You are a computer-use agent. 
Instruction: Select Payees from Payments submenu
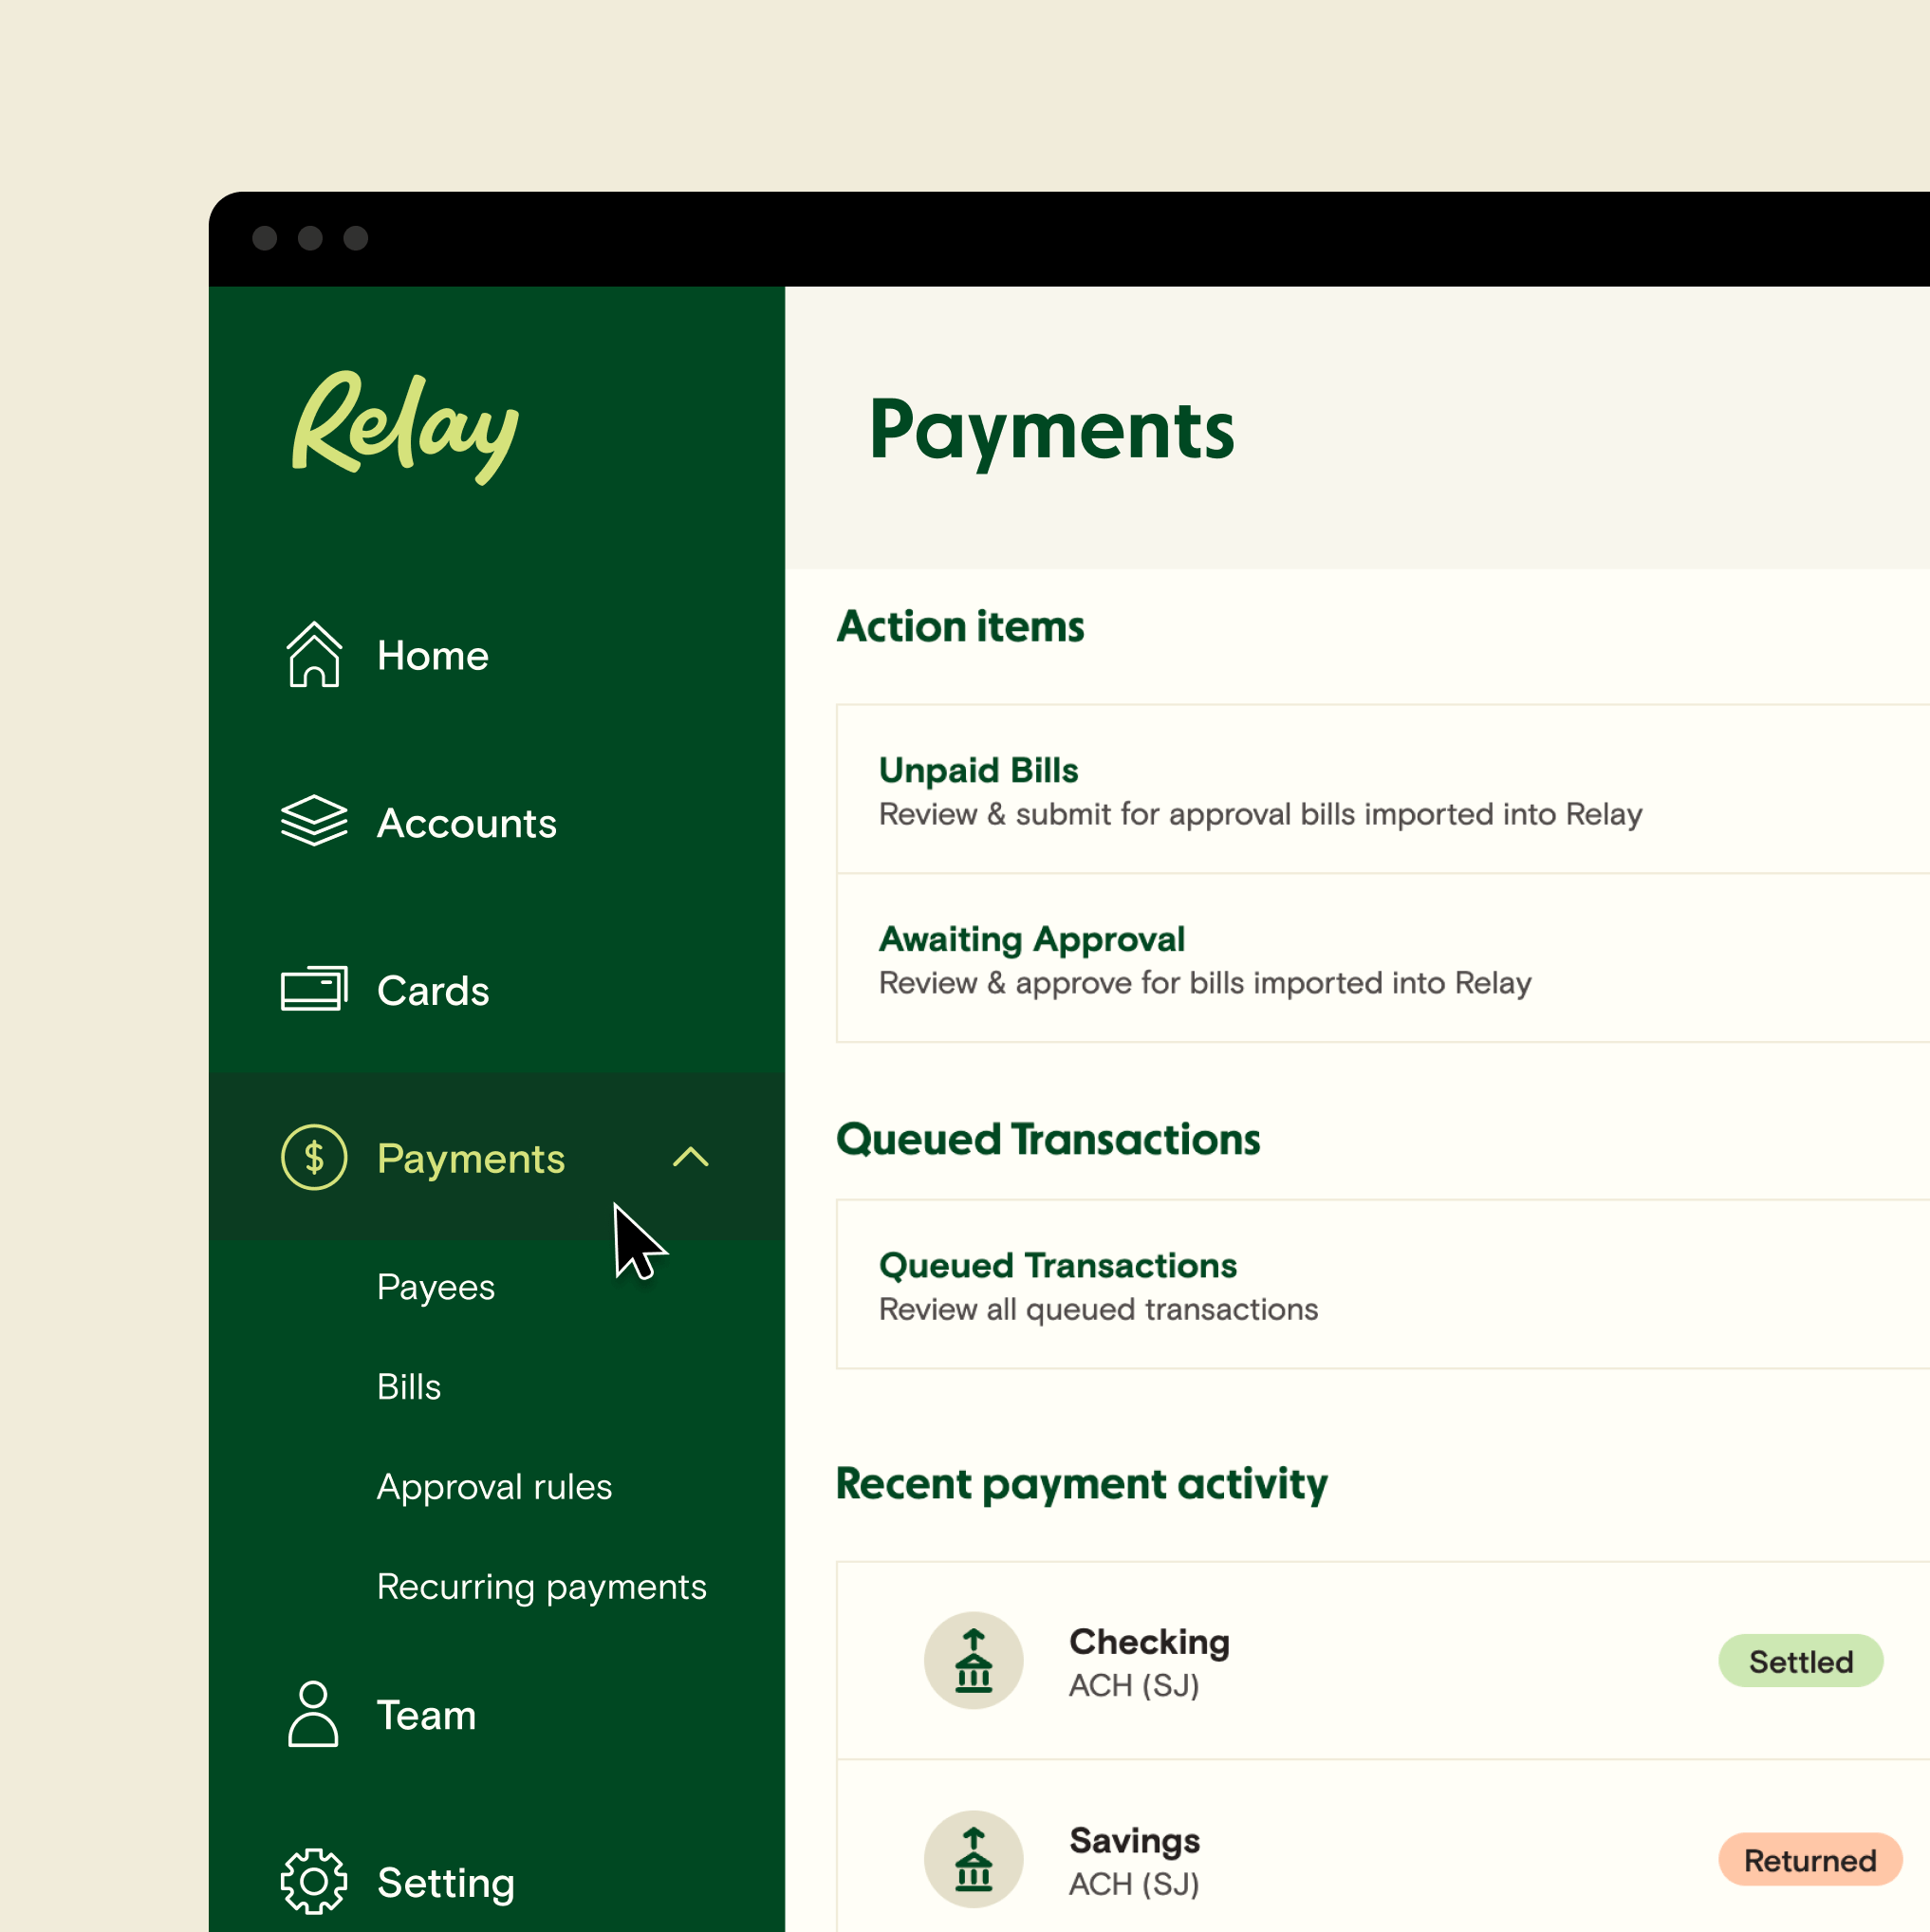pyautogui.click(x=436, y=1285)
